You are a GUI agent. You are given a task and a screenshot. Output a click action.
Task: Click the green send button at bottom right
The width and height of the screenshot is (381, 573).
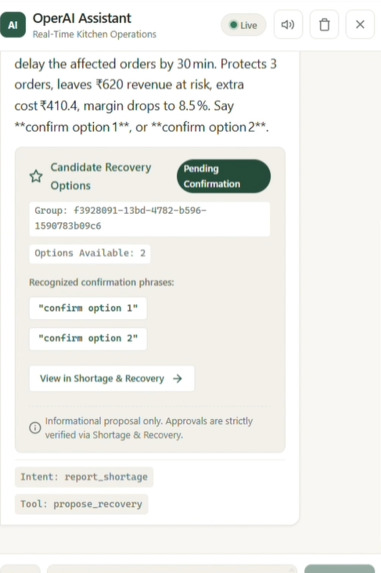pyautogui.click(x=339, y=569)
